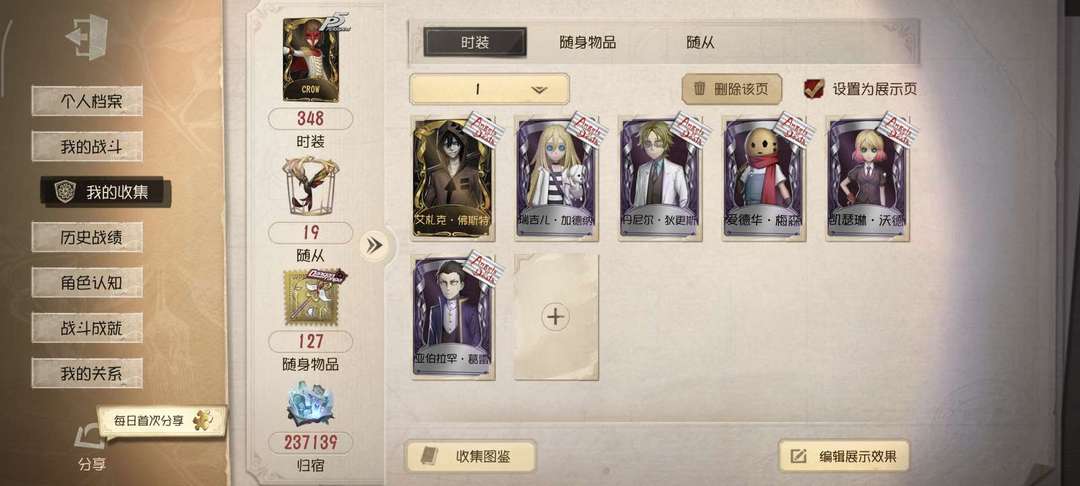Open 历史战绩 in the side menu
This screenshot has width=1080, height=486.
tap(87, 237)
